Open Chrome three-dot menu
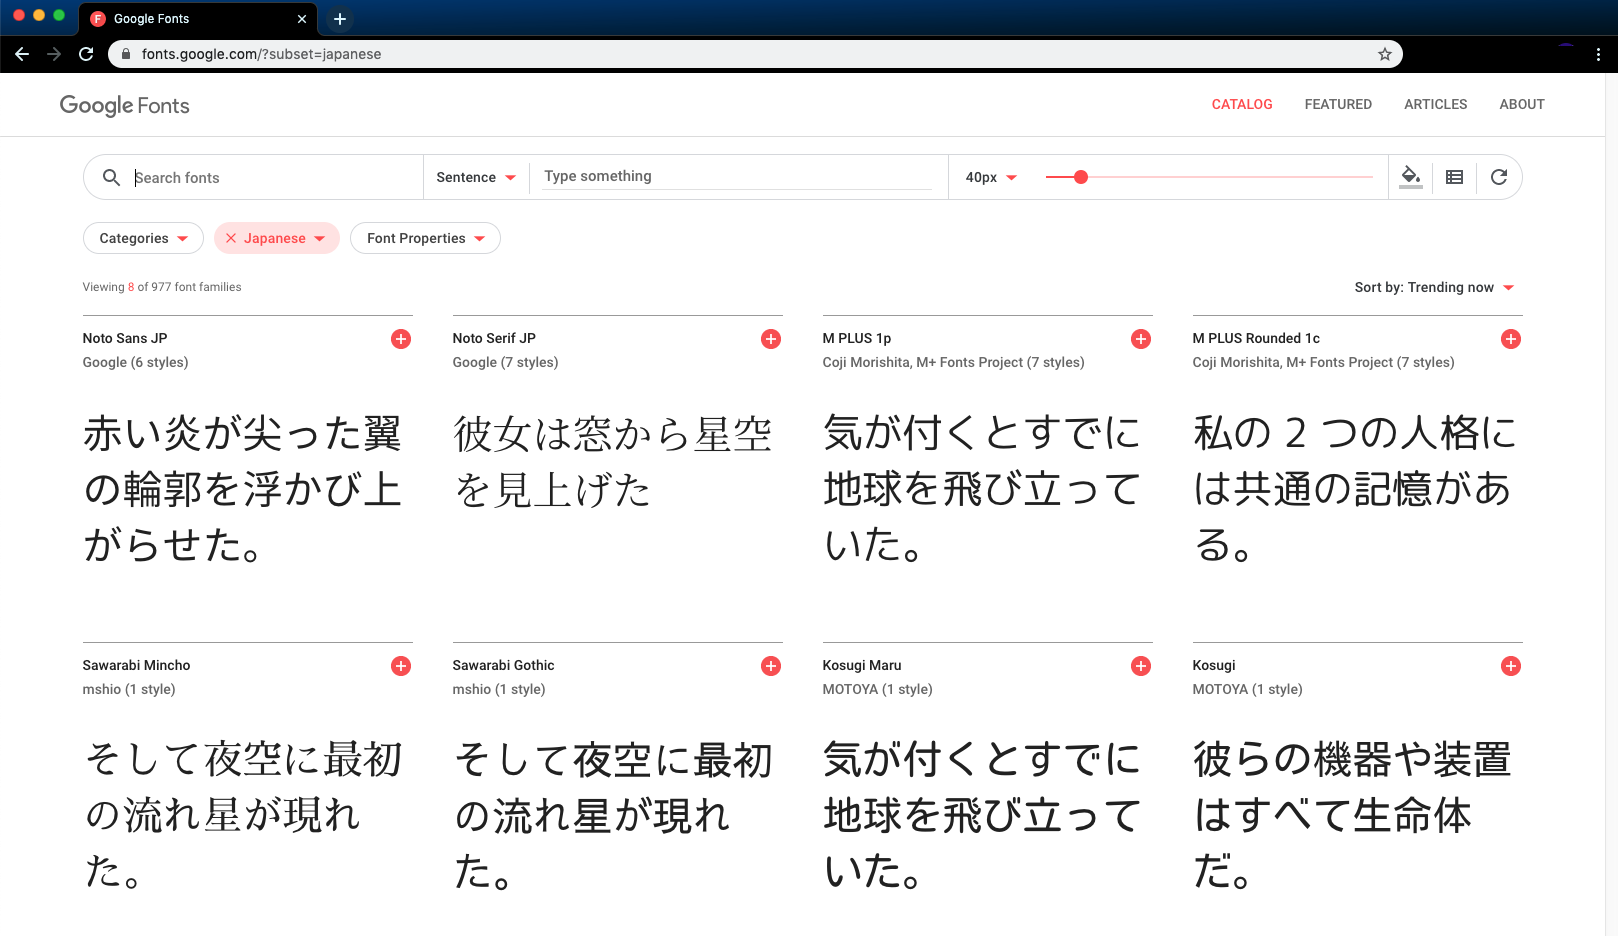1618x936 pixels. click(x=1598, y=54)
